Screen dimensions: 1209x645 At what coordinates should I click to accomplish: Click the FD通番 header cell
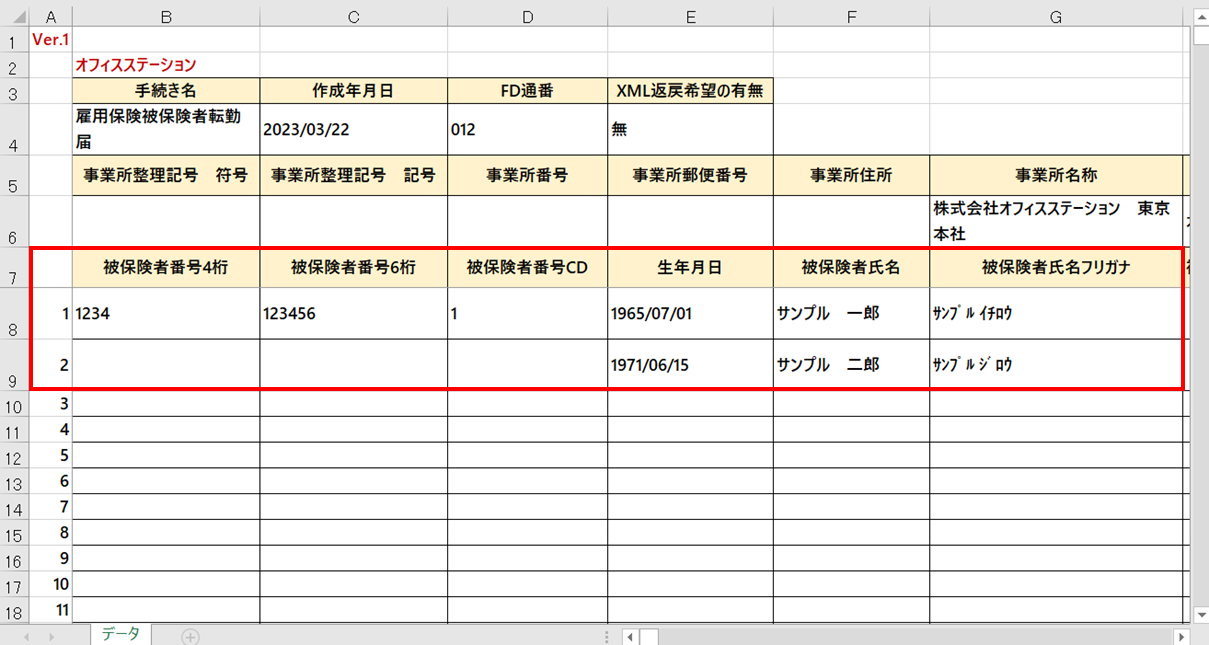pyautogui.click(x=527, y=91)
